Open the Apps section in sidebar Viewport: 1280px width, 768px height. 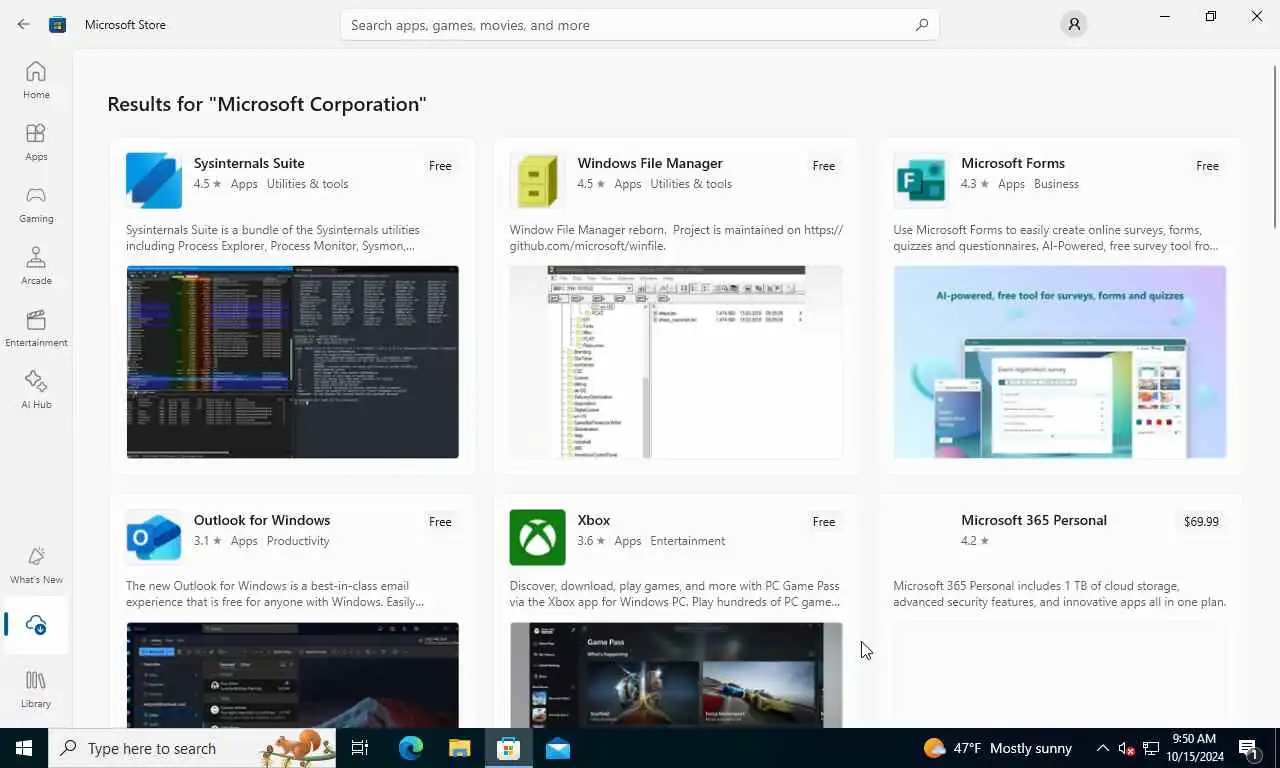[x=36, y=142]
